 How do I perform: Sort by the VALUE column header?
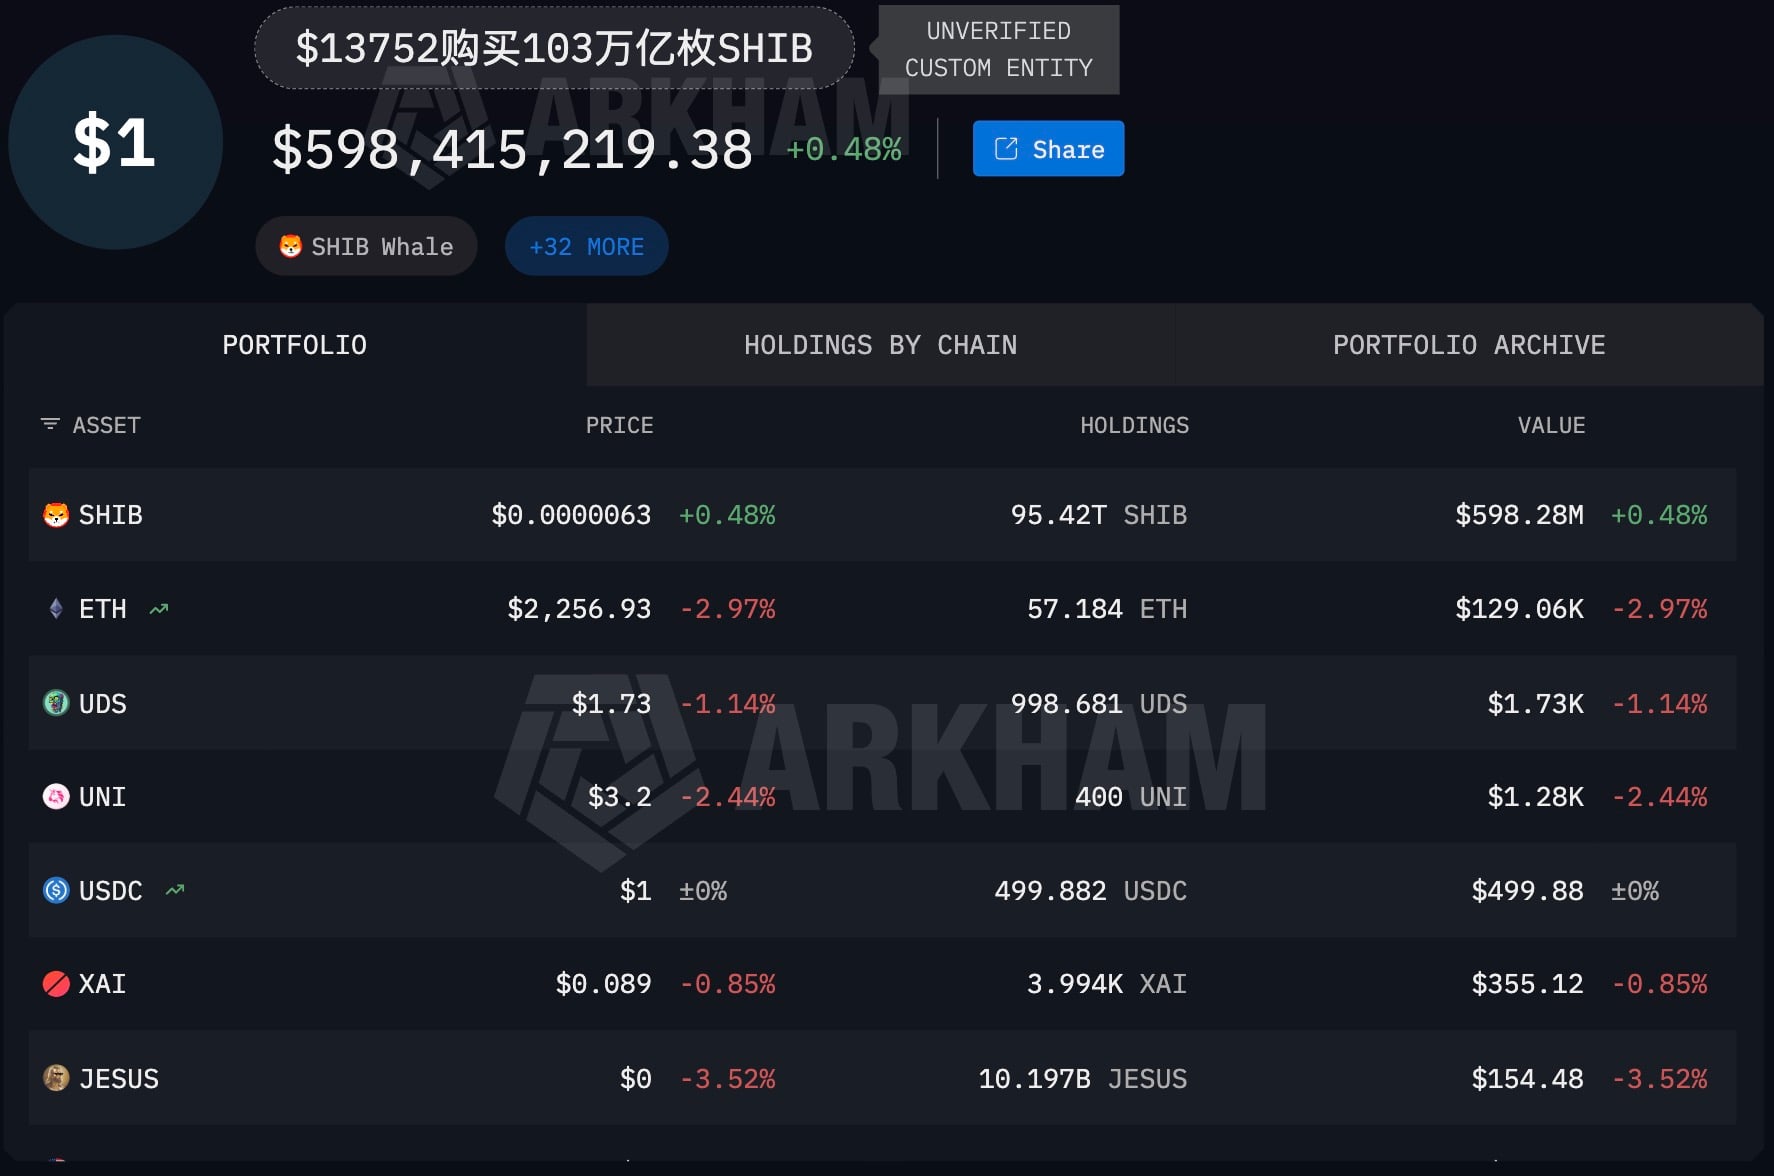coord(1551,425)
